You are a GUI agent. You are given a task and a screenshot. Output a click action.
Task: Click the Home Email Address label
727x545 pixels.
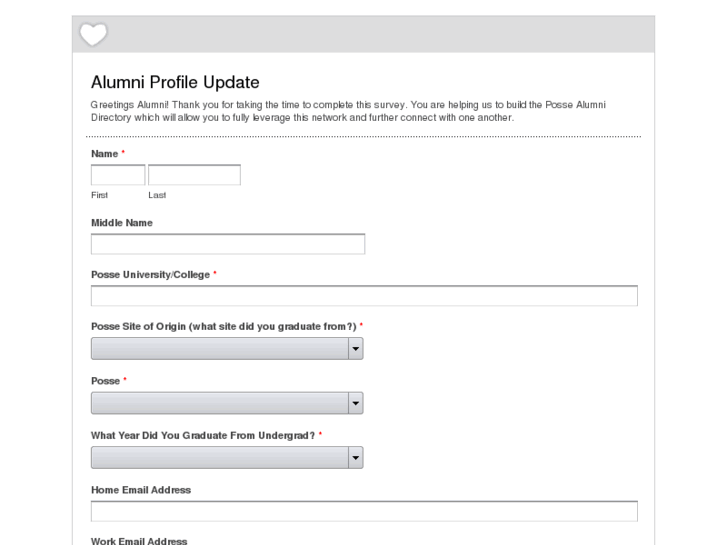tap(141, 490)
